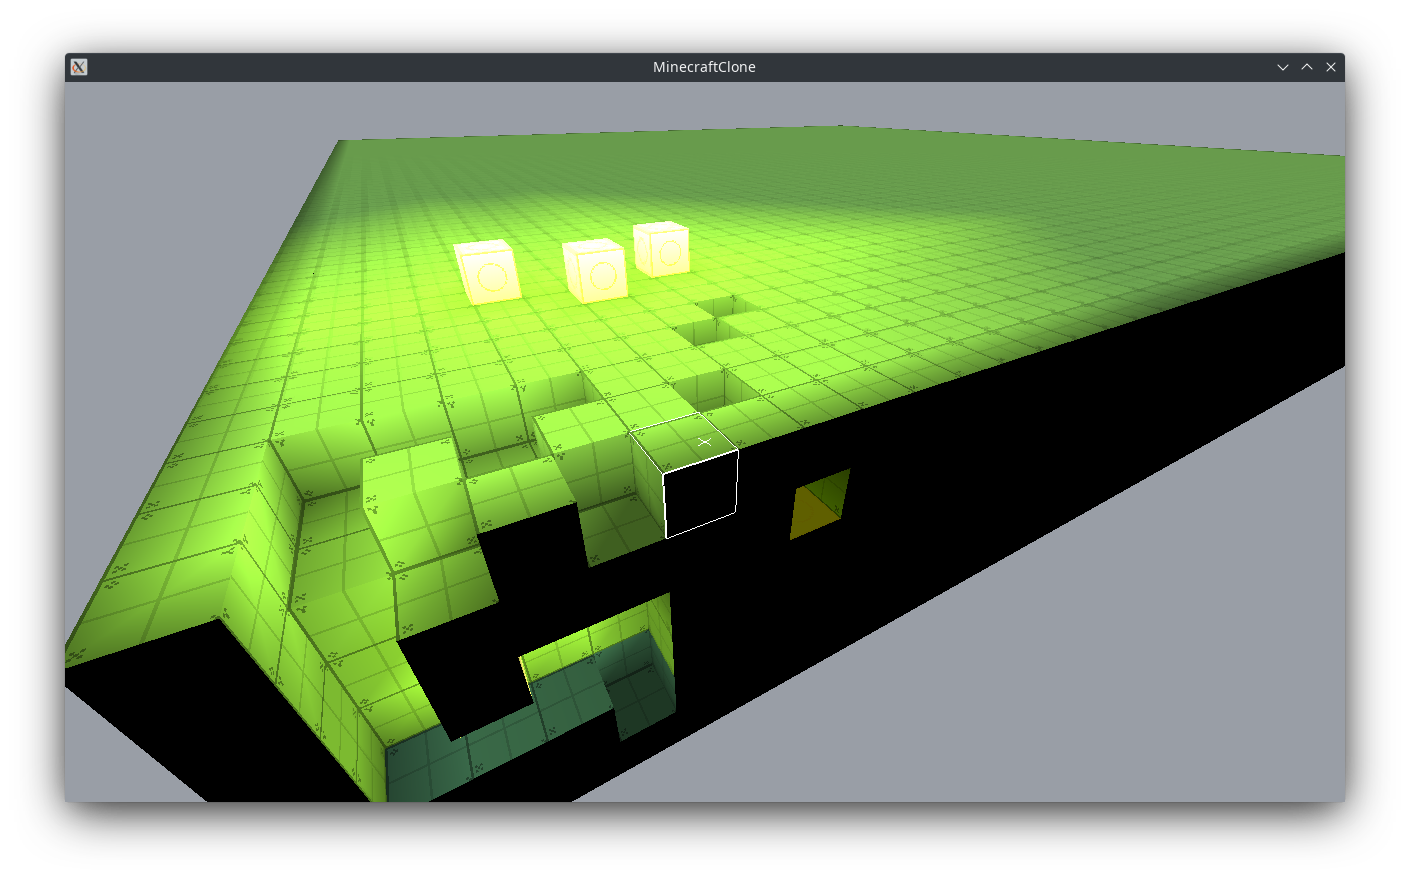Select the middle glowing lamp block

pos(596,270)
